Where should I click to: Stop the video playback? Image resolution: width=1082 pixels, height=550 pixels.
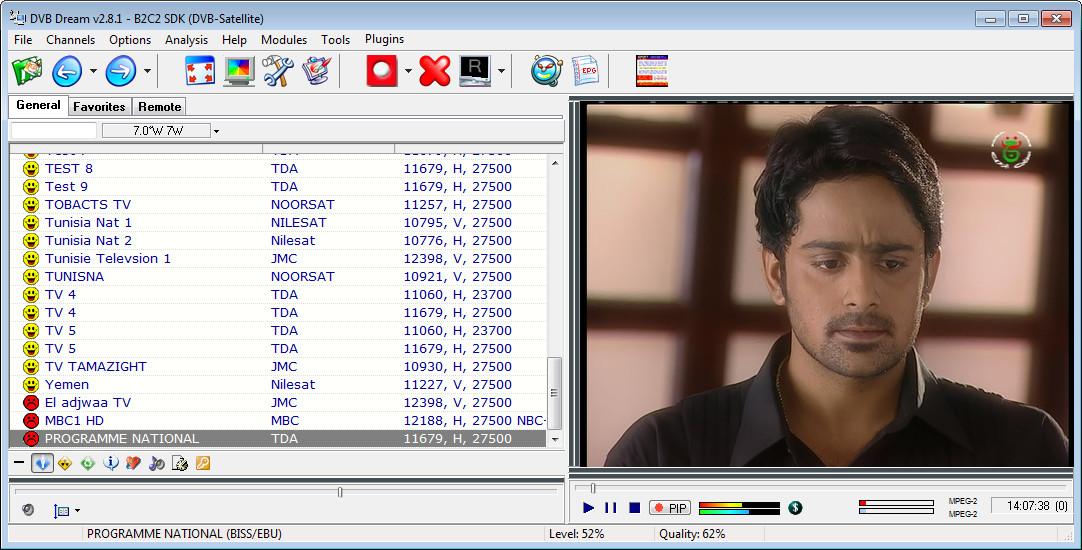[x=634, y=508]
